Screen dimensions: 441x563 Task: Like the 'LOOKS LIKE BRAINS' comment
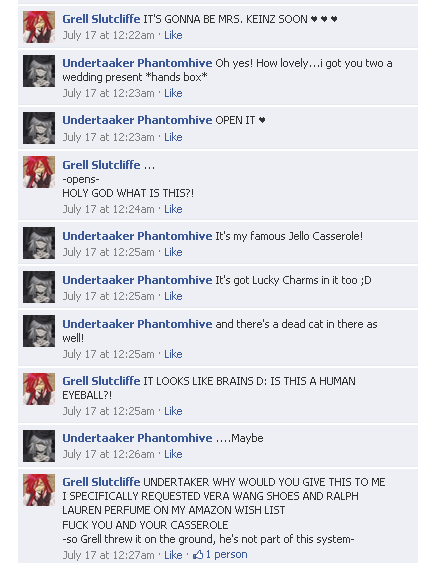click(173, 411)
